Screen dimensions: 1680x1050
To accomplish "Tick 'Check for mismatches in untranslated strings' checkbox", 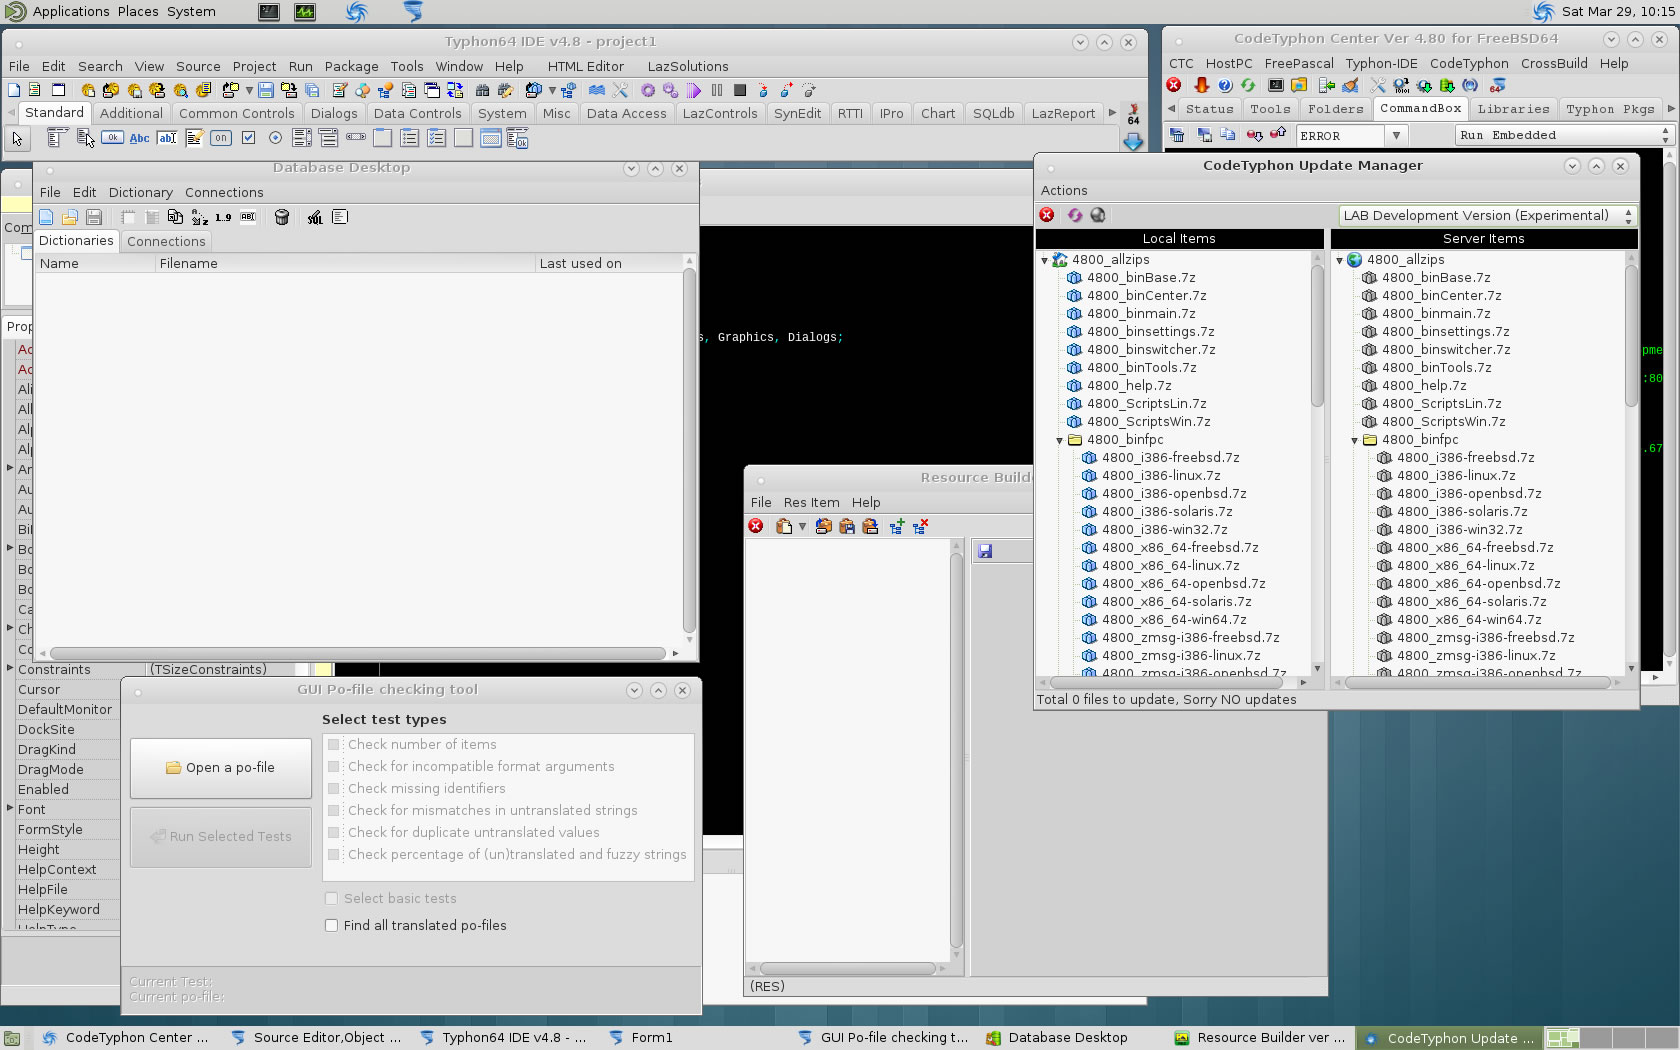I will pyautogui.click(x=334, y=811).
